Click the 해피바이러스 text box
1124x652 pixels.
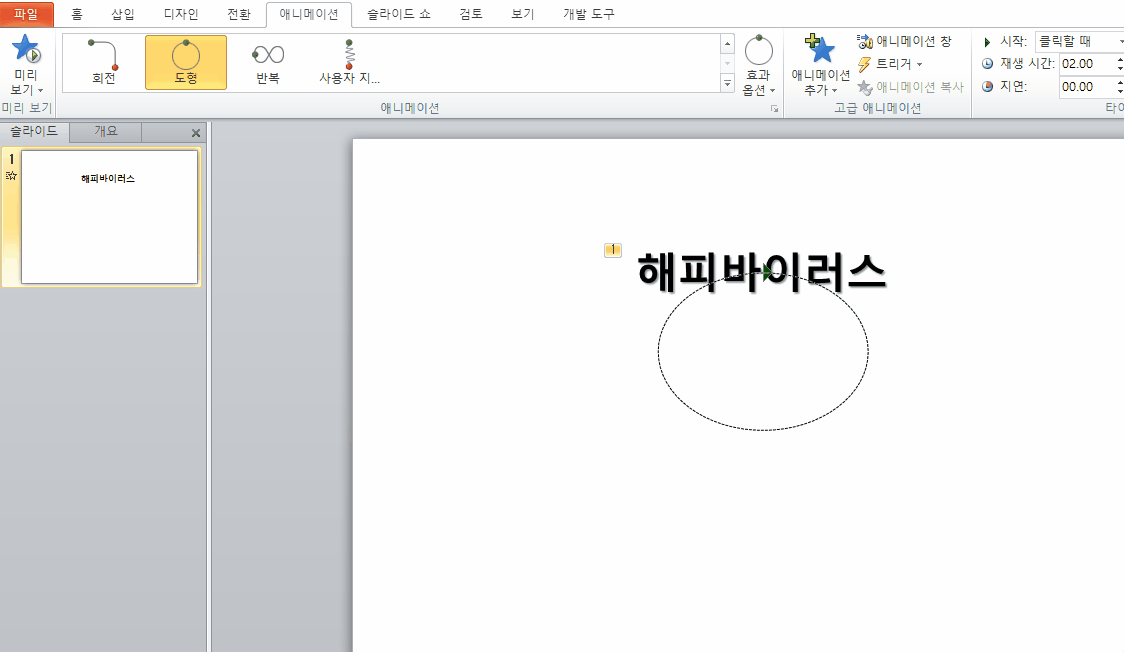[762, 272]
